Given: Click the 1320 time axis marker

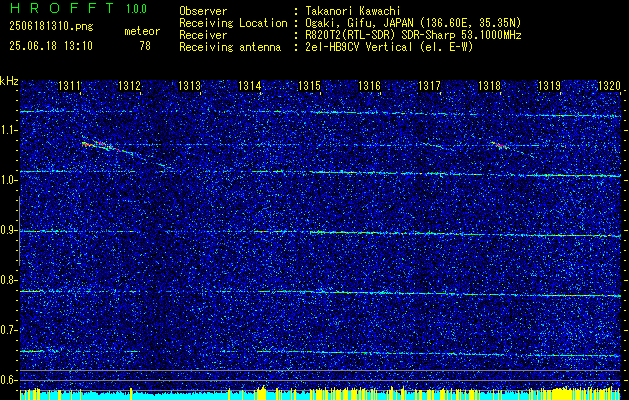Looking at the screenshot, I should (609, 85).
